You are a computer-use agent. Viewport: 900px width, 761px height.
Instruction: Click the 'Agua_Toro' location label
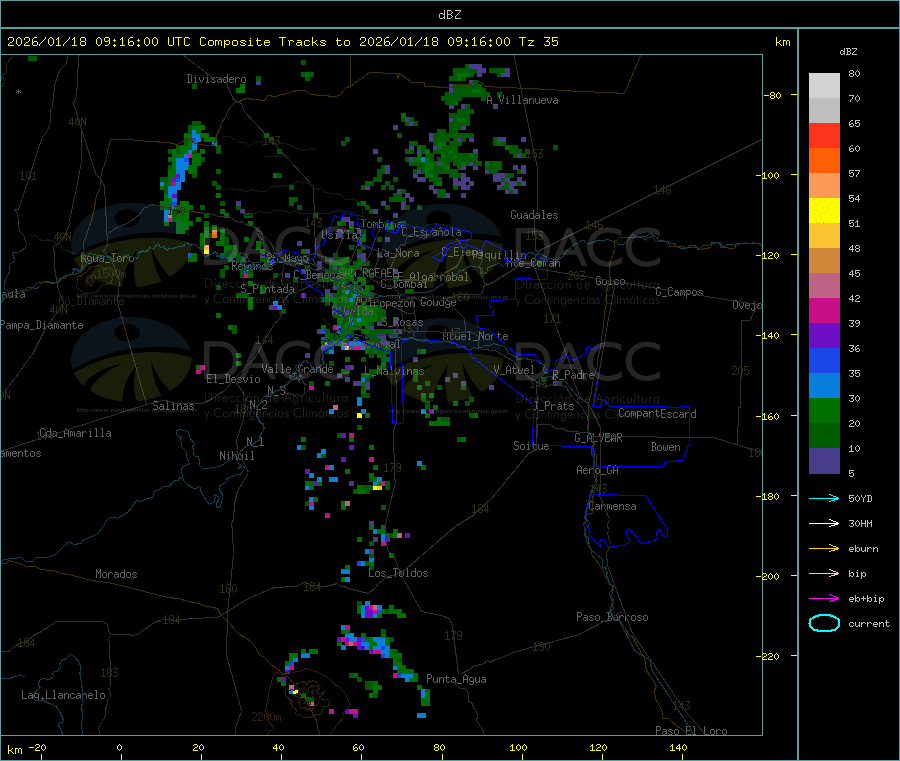pyautogui.click(x=107, y=258)
